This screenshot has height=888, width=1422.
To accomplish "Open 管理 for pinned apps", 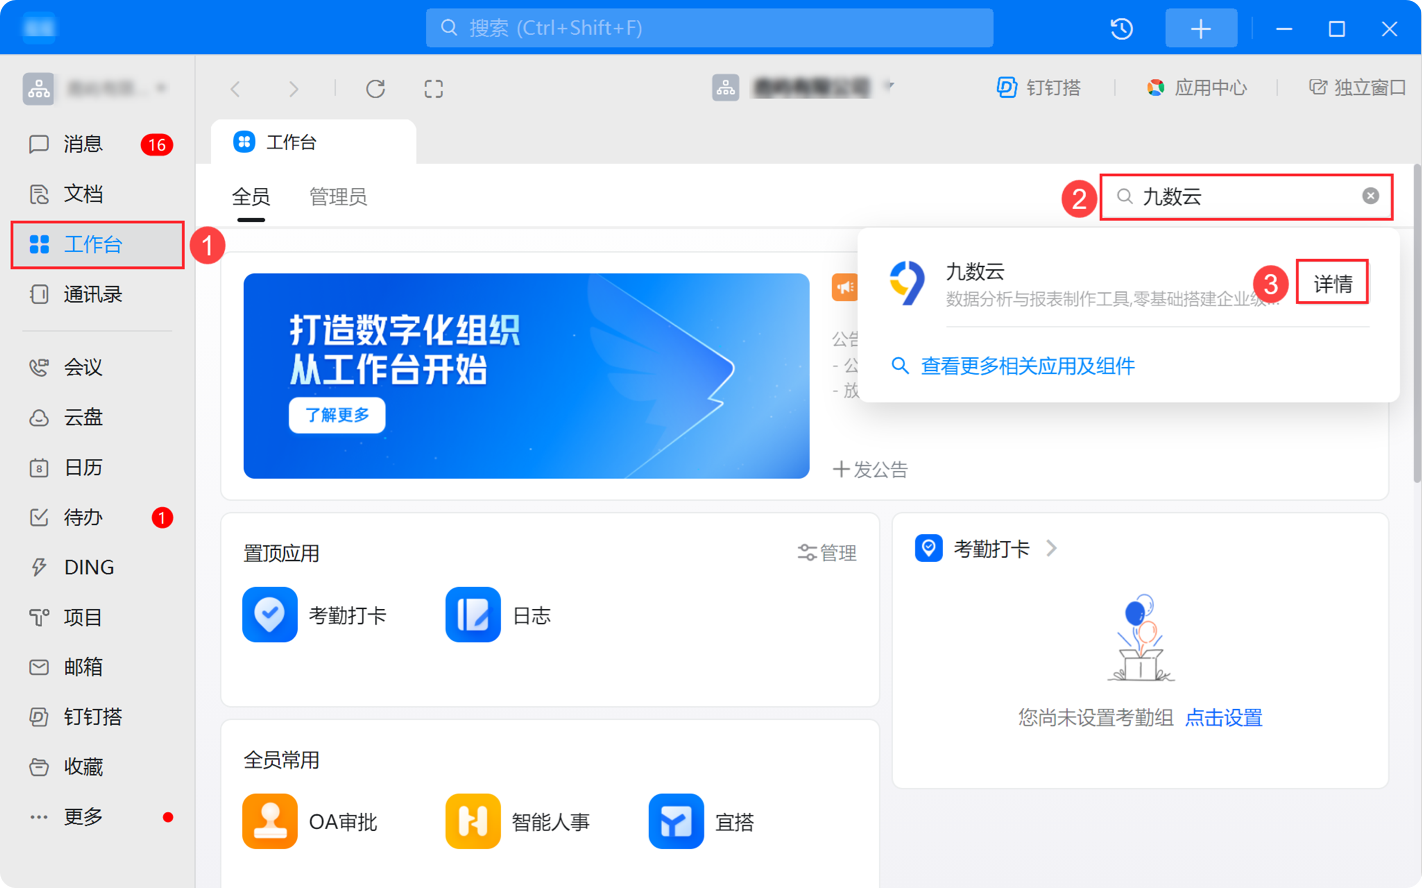I will coord(827,553).
